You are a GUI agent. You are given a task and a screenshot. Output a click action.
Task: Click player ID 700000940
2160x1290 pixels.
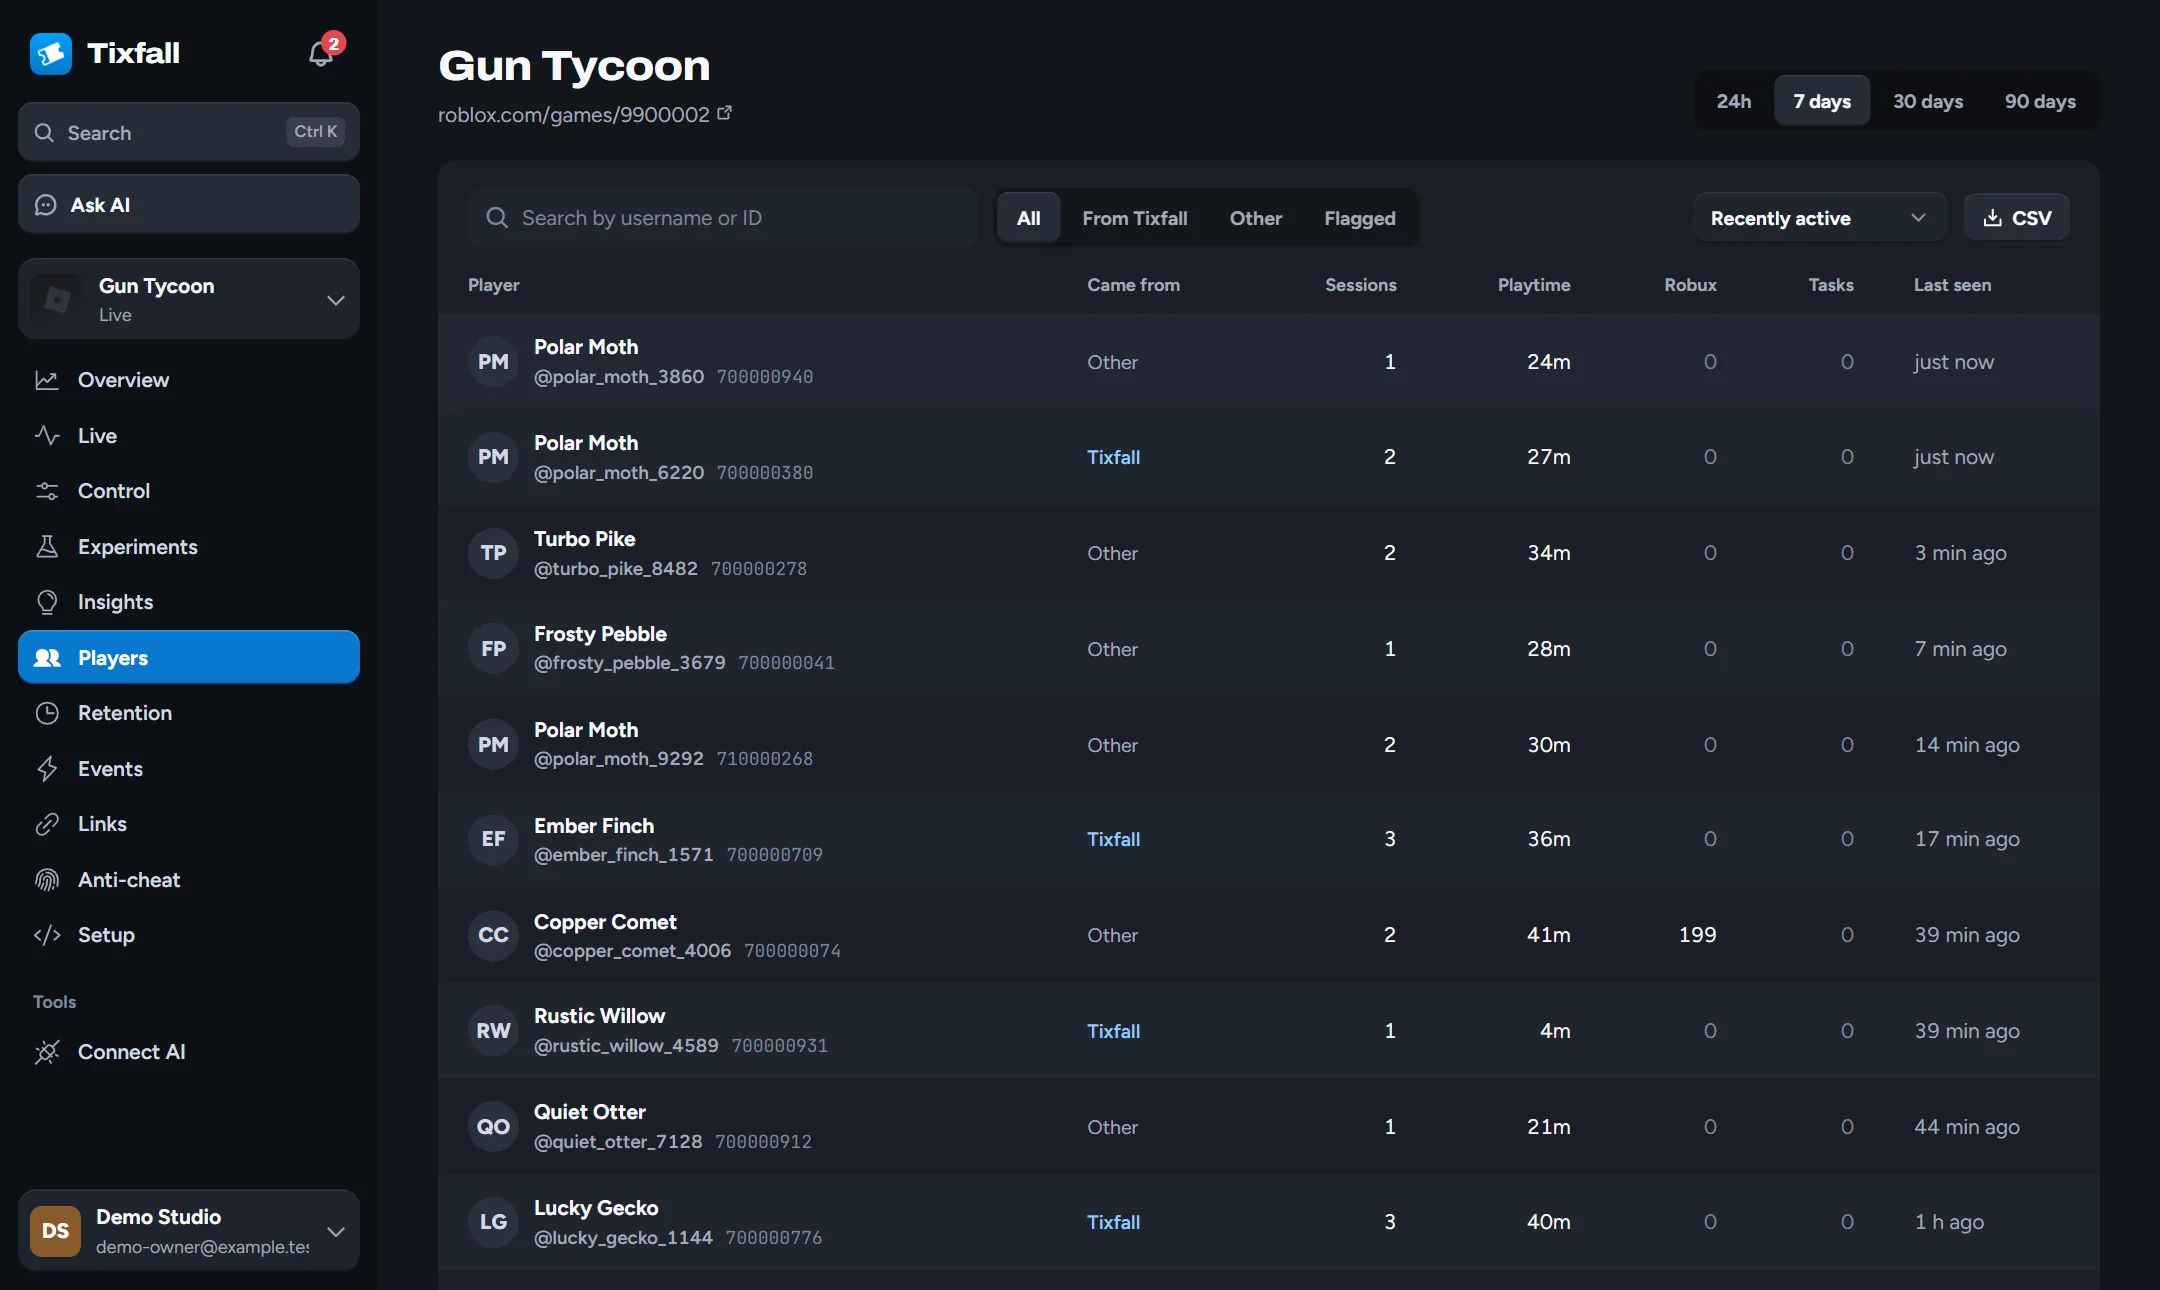[765, 377]
